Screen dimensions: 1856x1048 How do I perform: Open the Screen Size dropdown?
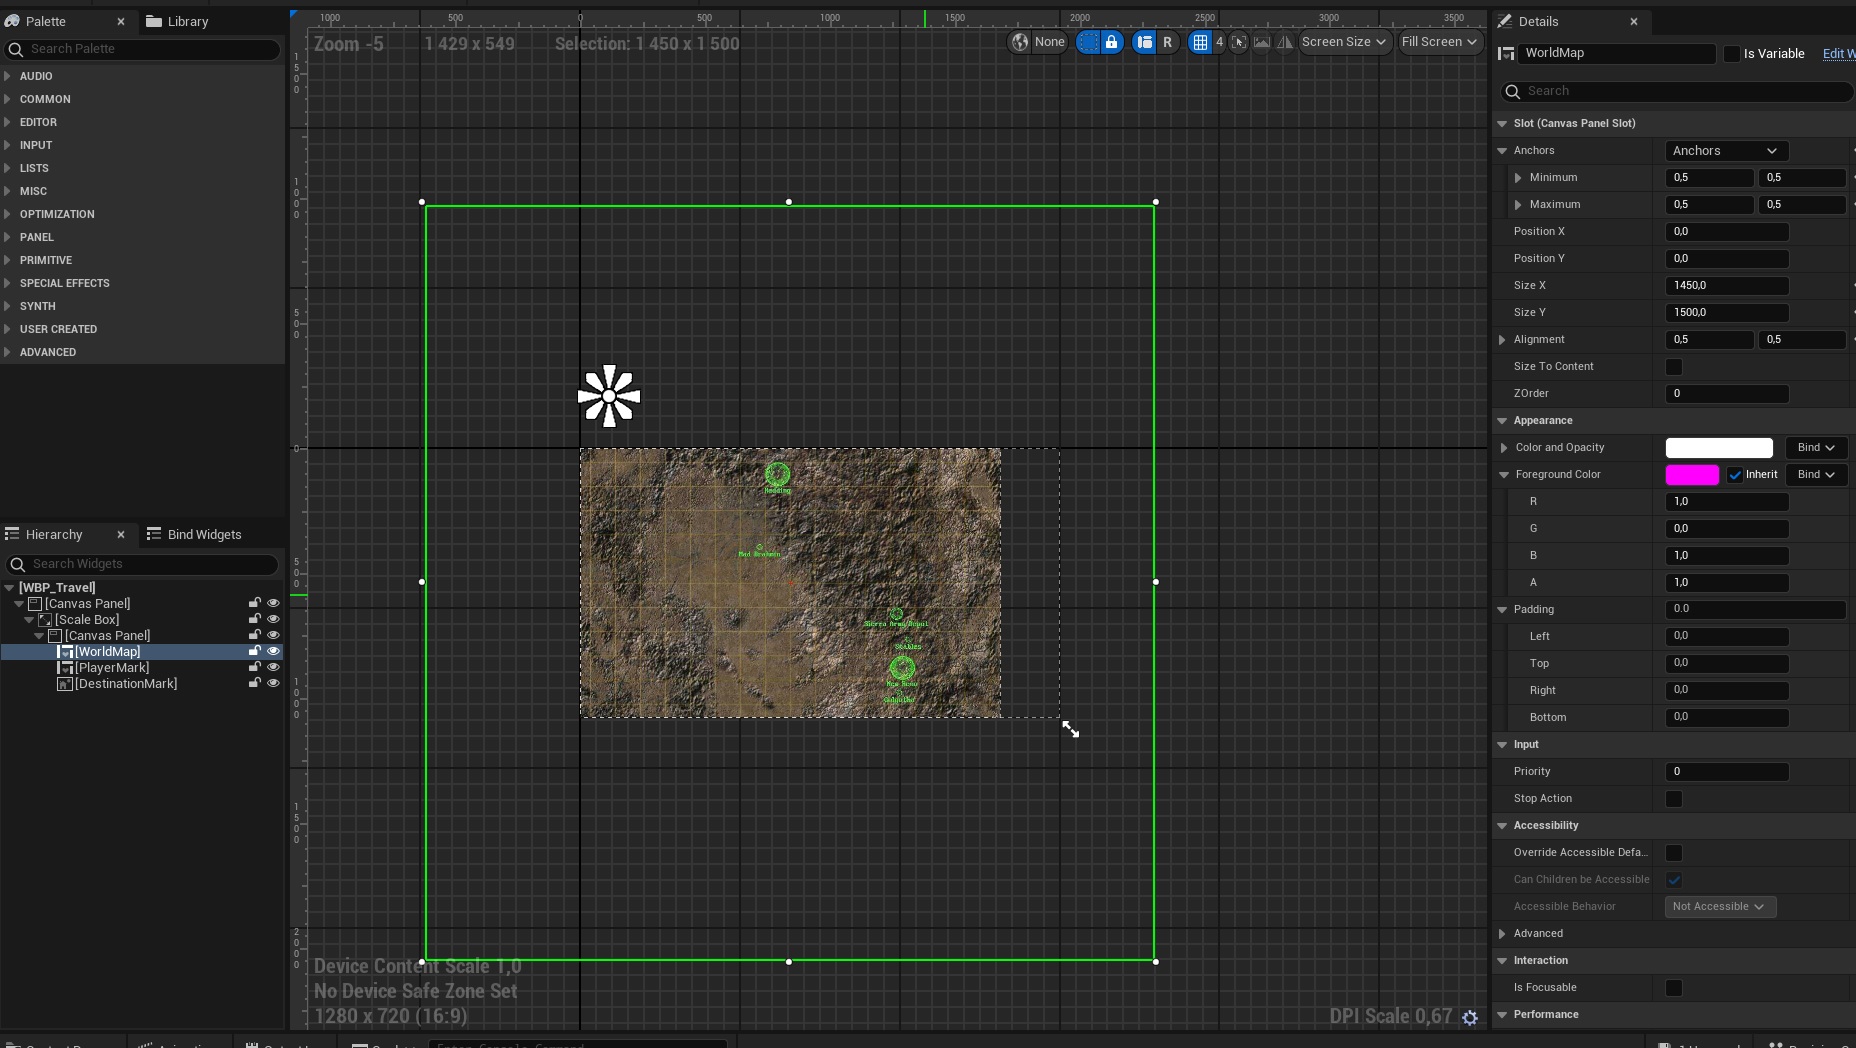[1343, 42]
